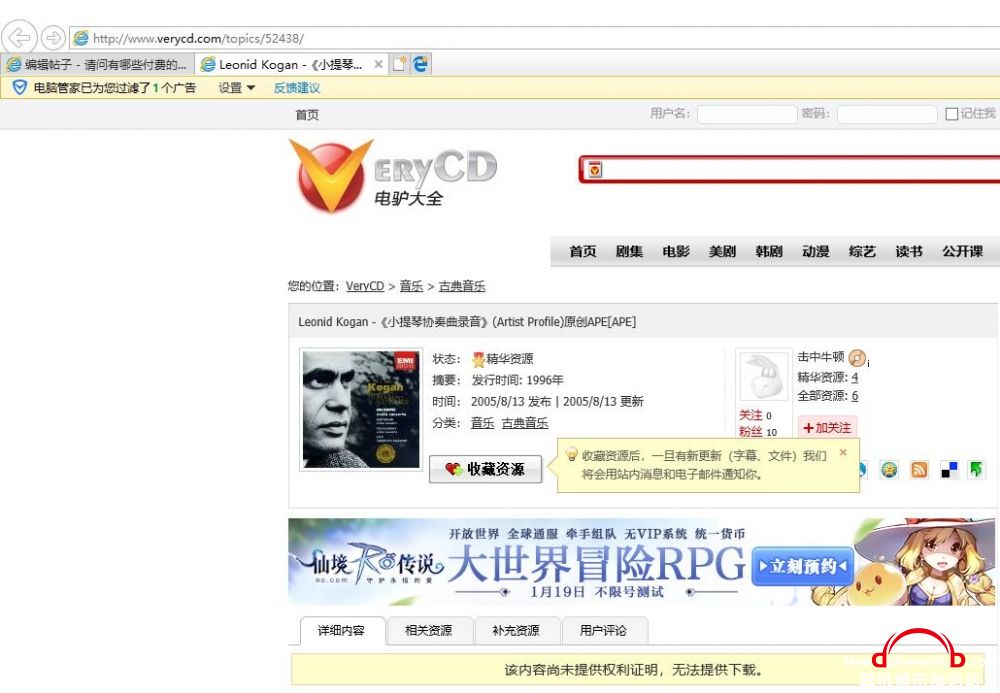Image resolution: width=1000 pixels, height=693 pixels.
Task: Click the star Qzone share icon
Action: click(x=889, y=470)
